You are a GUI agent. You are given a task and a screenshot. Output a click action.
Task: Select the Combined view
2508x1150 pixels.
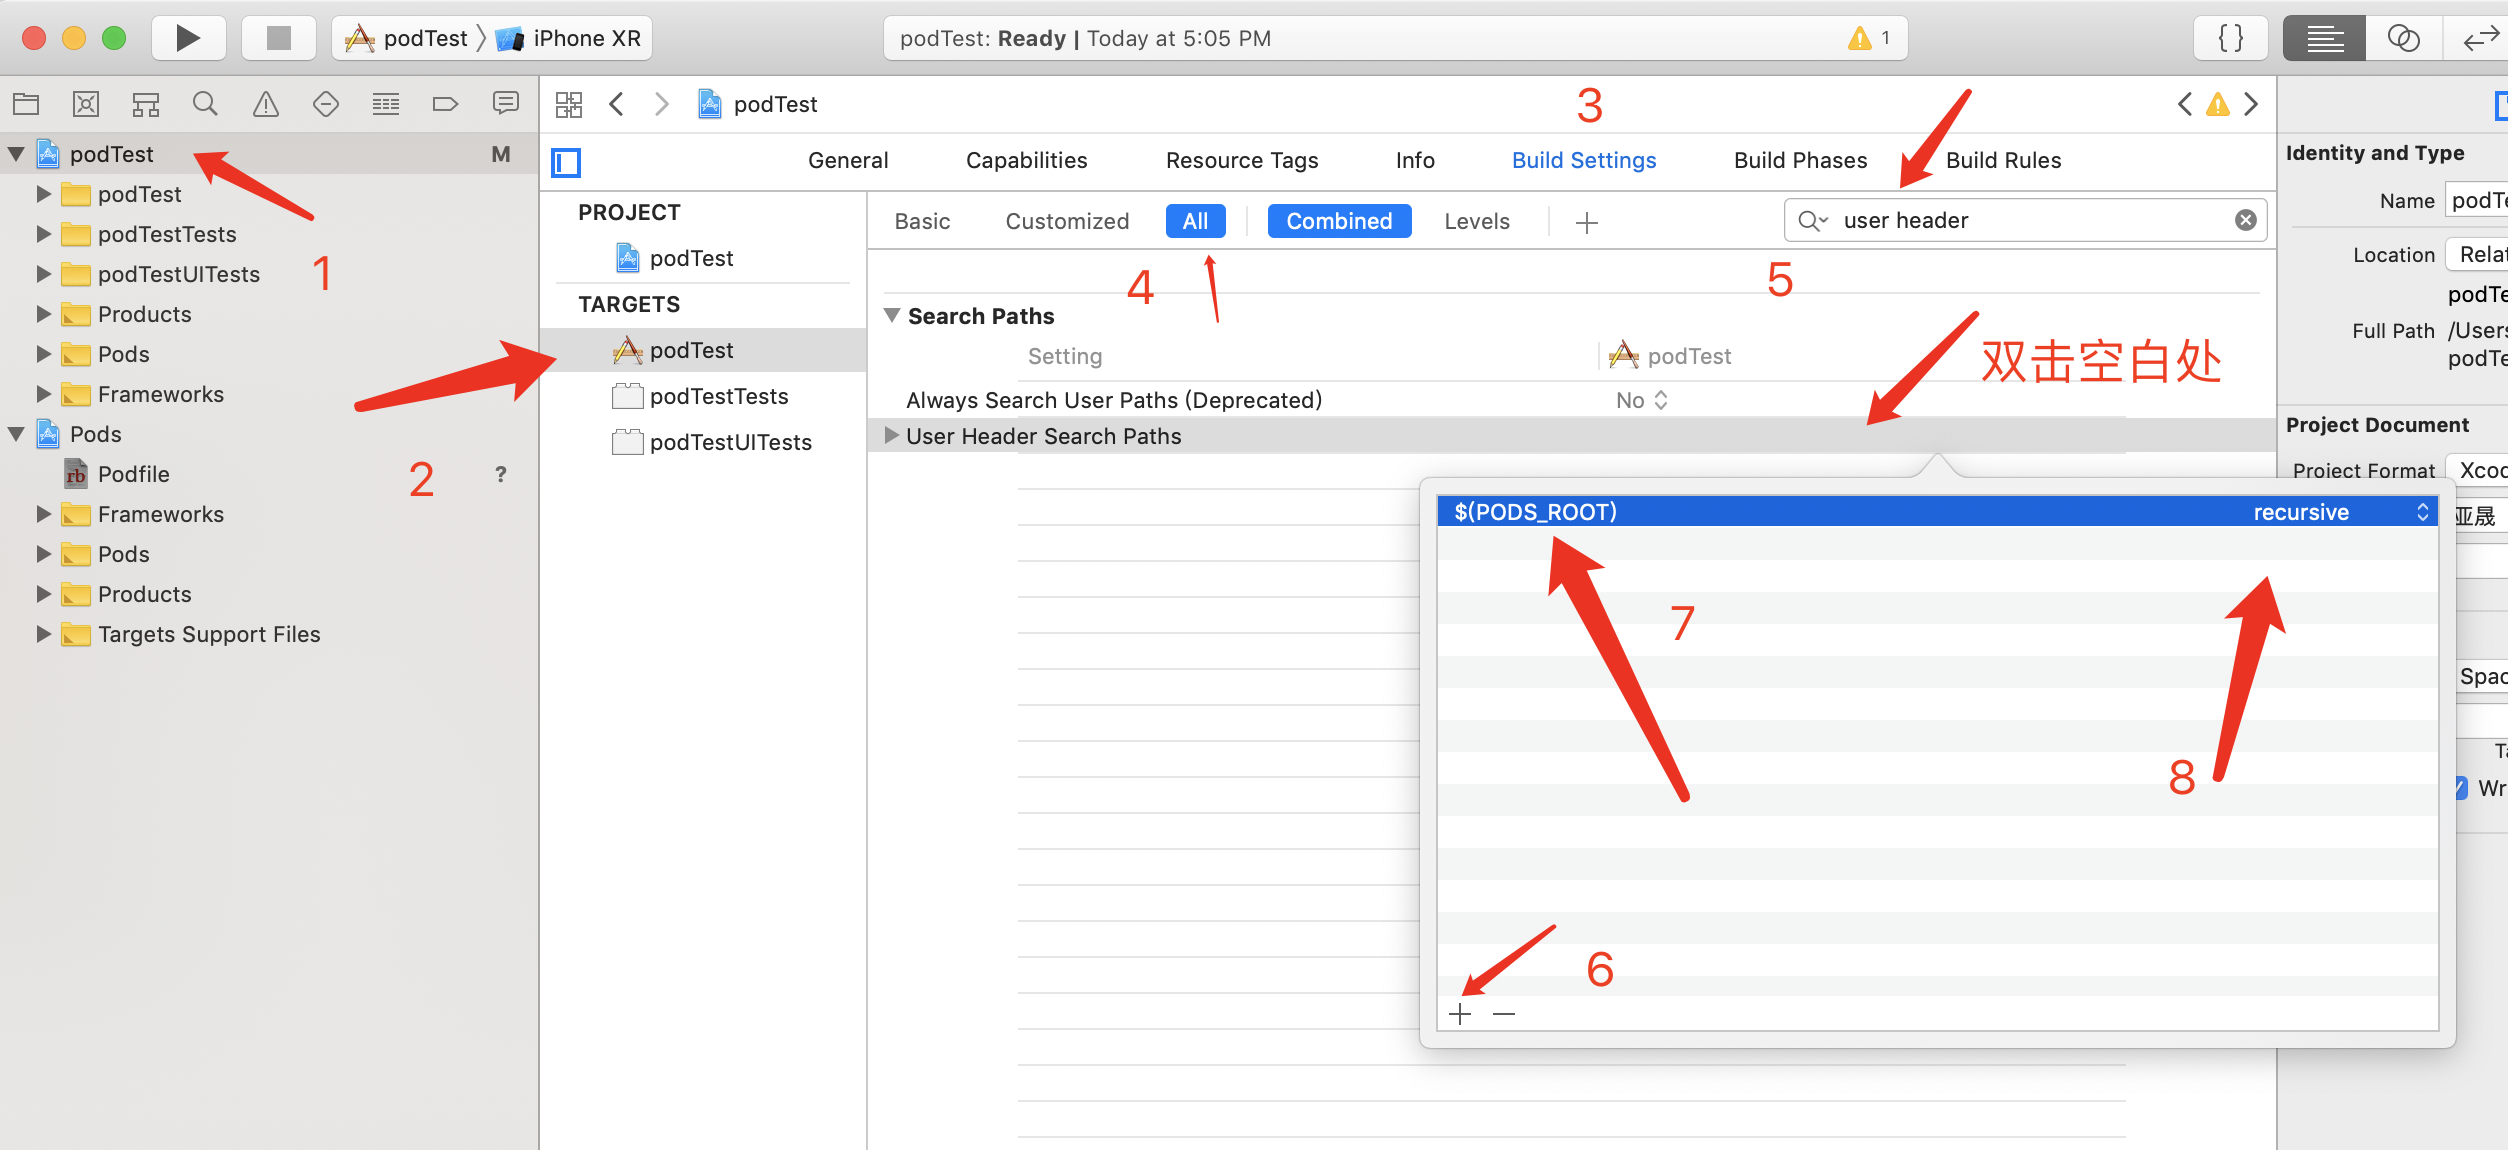[1339, 221]
